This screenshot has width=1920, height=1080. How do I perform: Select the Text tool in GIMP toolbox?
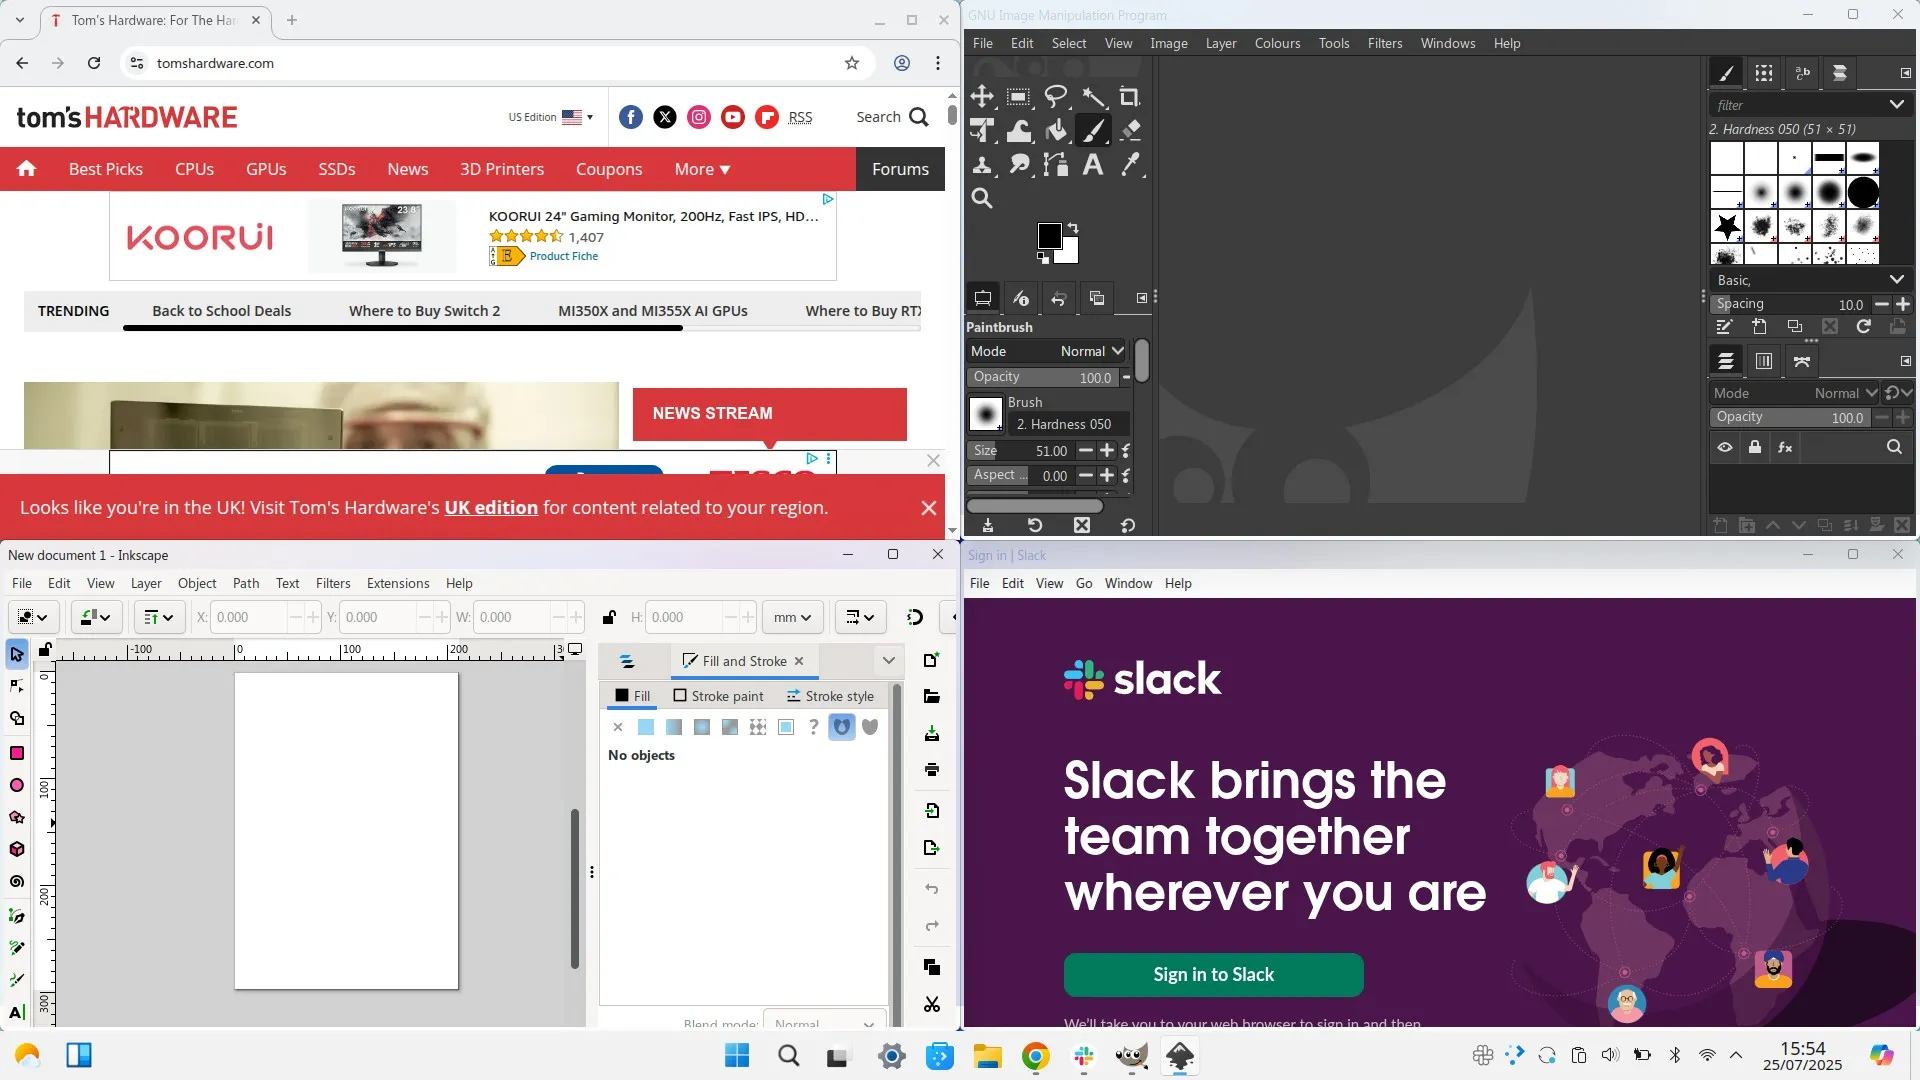tap(1093, 164)
